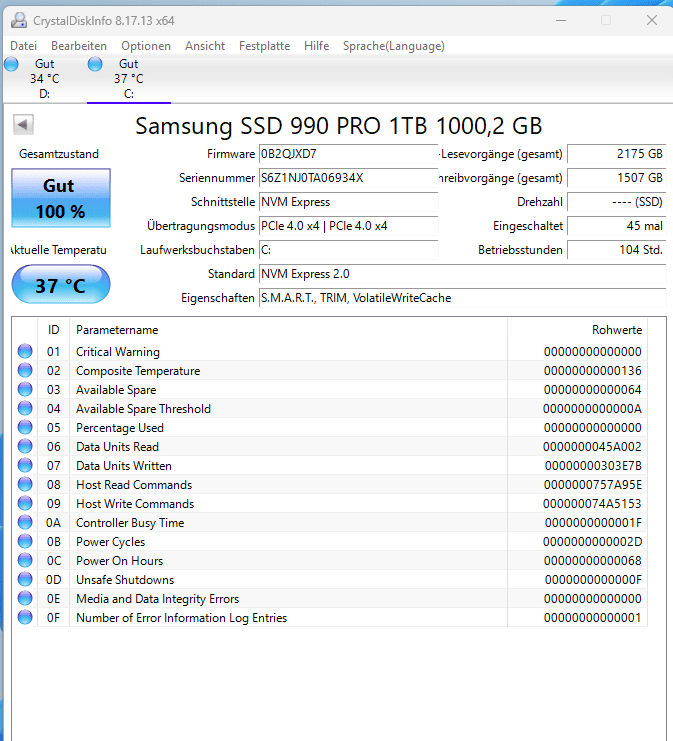Click the blue status orb for drive C:
This screenshot has width=673, height=741.
tap(95, 64)
